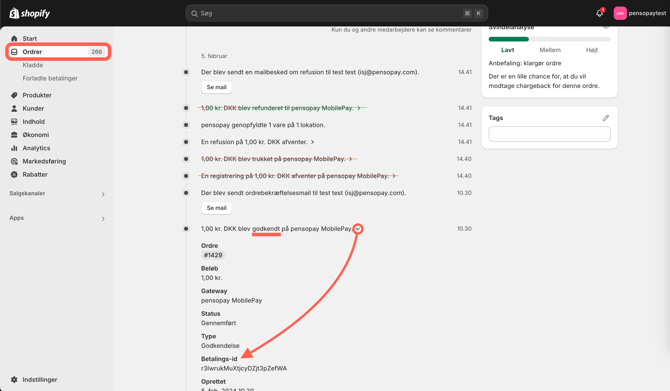Screen dimensions: 670x391
Task: Click 'pensopay genopfyldte 1 vare' entry
Action: [263, 125]
